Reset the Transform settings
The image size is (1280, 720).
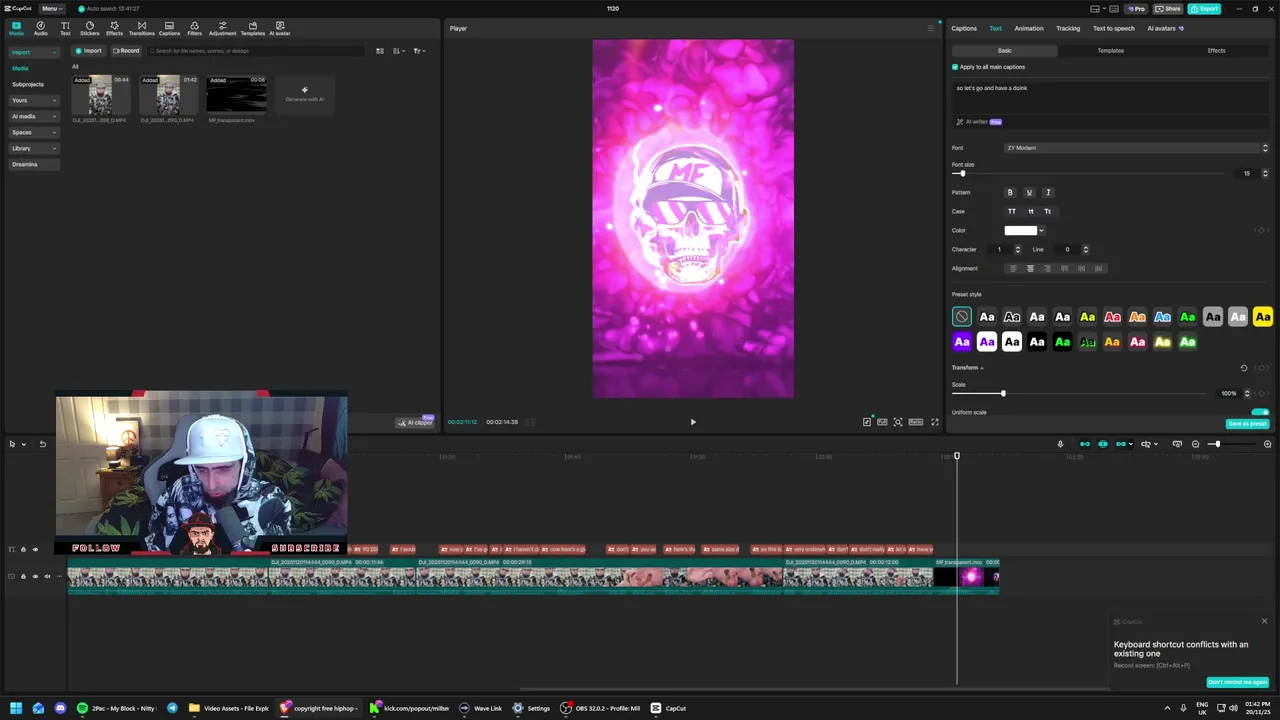(x=1244, y=368)
